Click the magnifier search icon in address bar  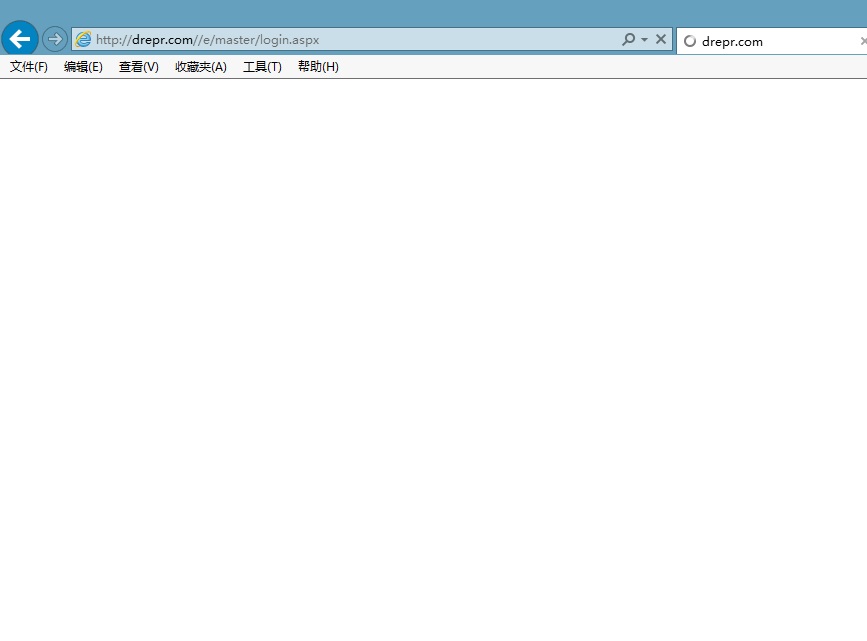[x=628, y=40]
